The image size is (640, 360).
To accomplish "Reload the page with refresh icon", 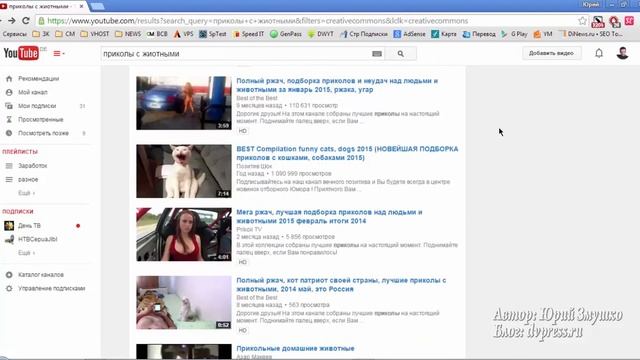I will click(x=26, y=20).
